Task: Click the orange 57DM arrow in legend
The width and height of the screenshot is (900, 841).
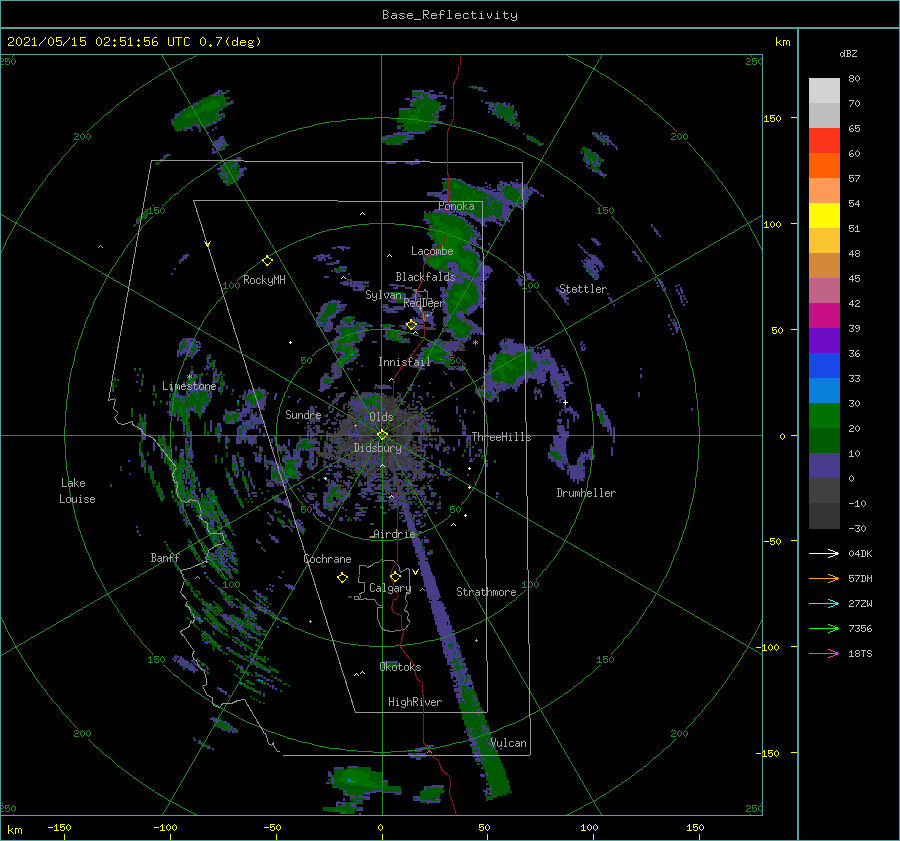Action: pos(824,579)
